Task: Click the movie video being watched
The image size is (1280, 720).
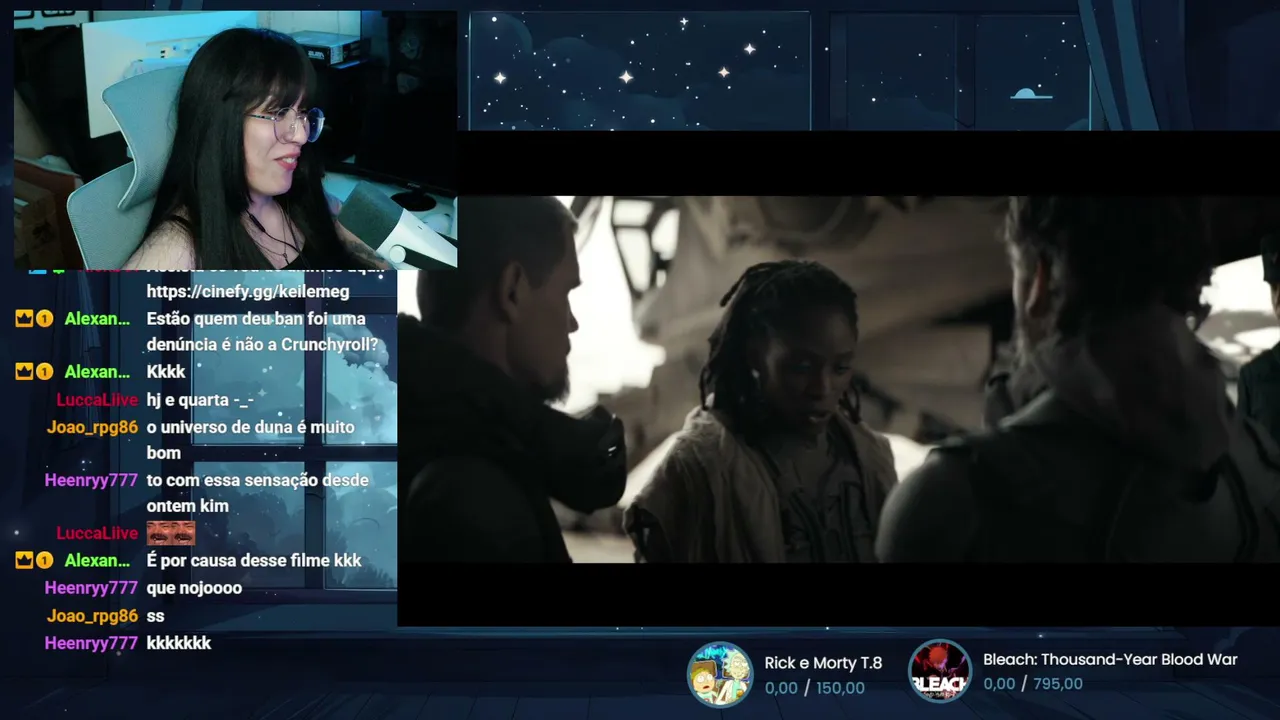Action: point(839,379)
